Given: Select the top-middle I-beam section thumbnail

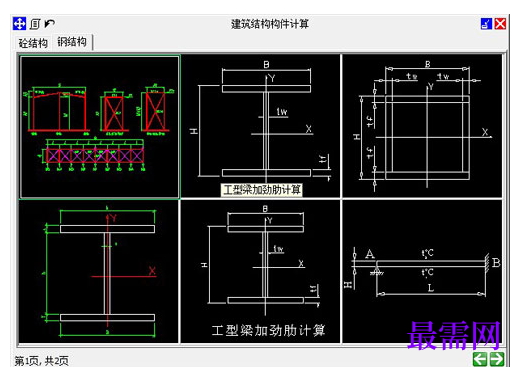Looking at the screenshot, I should coord(261,126).
